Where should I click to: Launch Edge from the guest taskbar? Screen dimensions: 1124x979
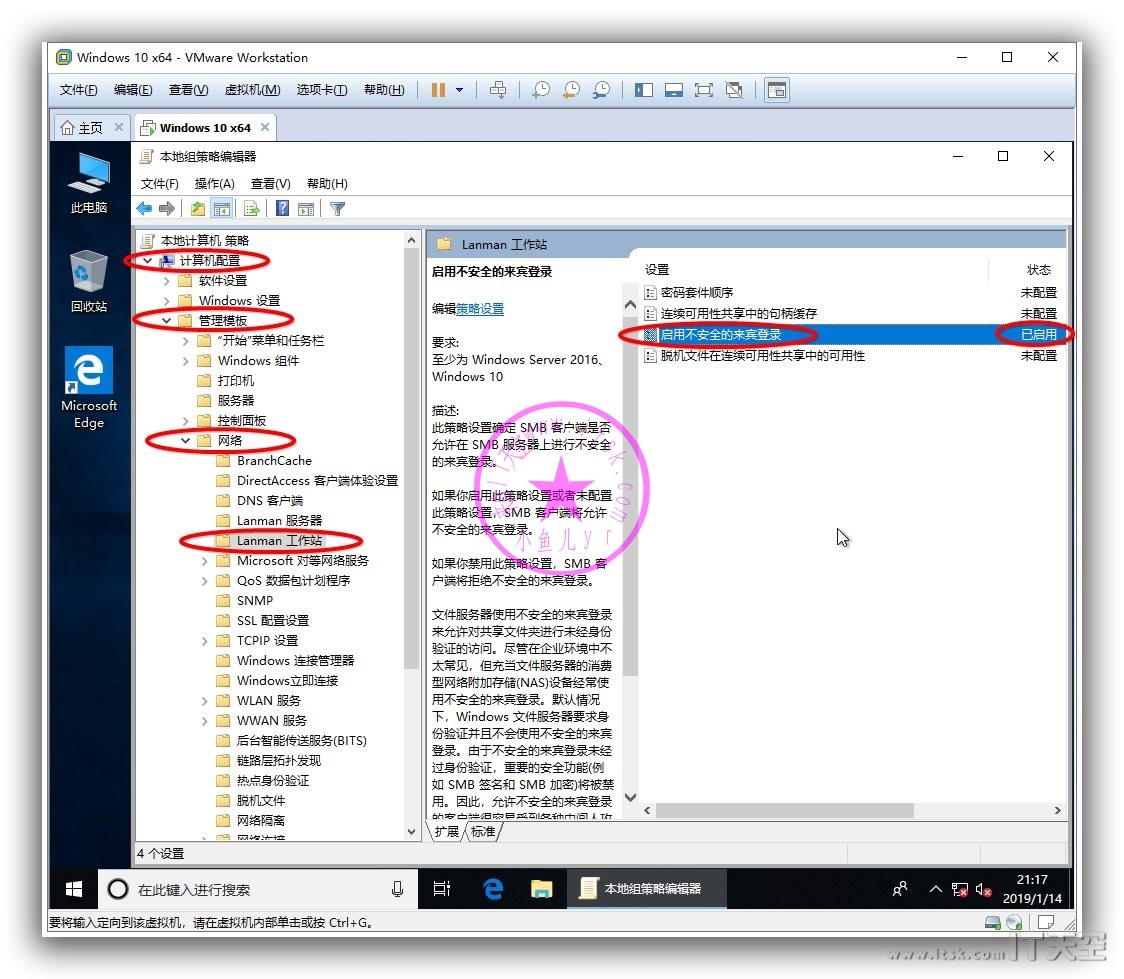coord(493,889)
